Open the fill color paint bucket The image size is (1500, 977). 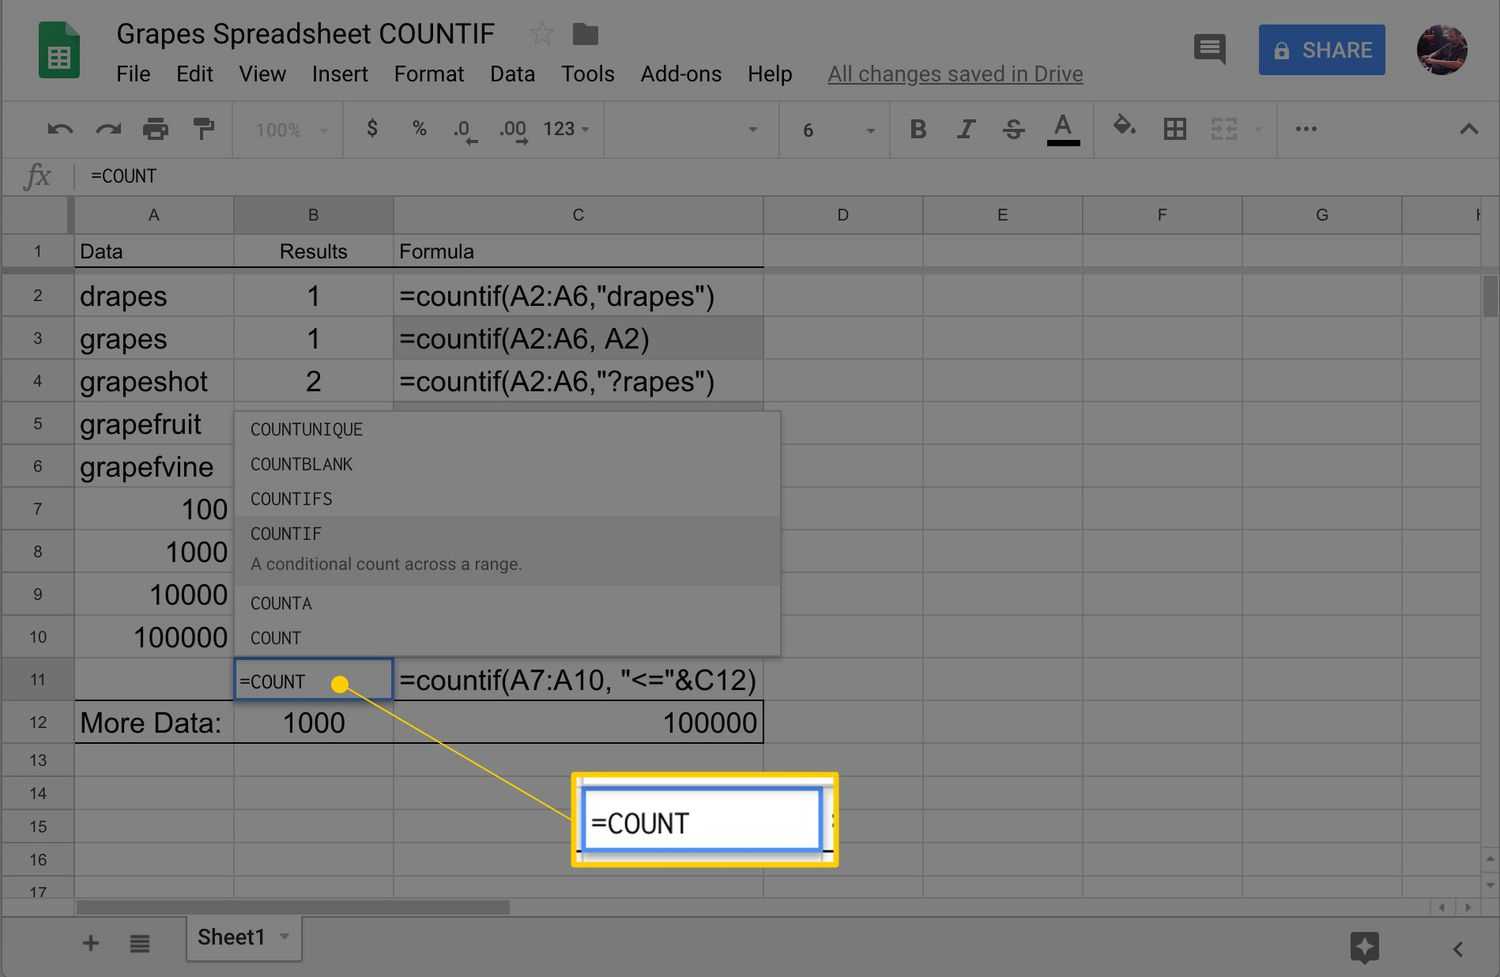click(x=1124, y=127)
